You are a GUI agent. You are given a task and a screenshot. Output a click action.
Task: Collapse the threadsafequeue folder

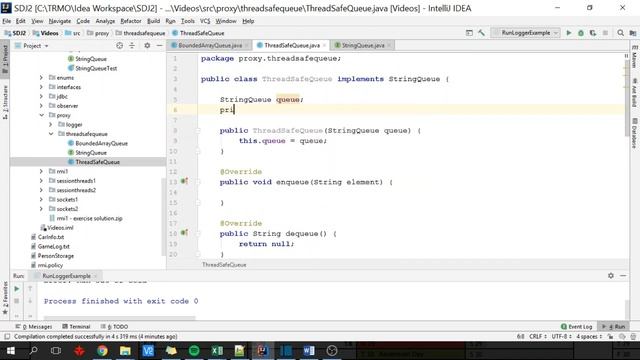coord(51,134)
